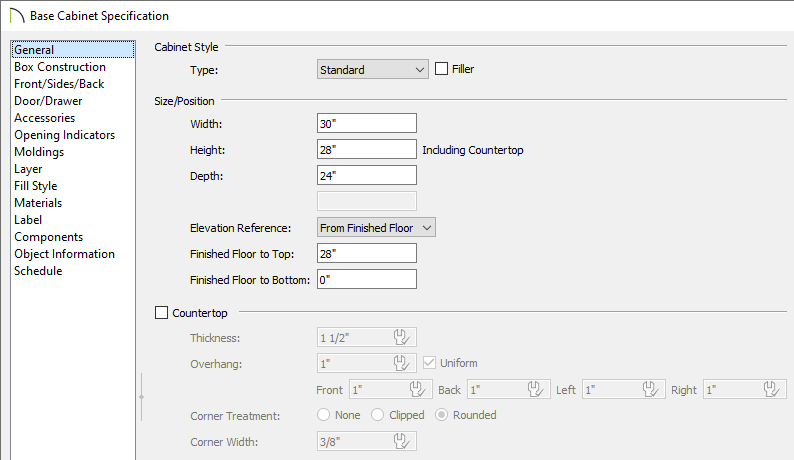Click the wrench icon in Thickness field
Viewport: 794px width, 460px height.
point(401,337)
